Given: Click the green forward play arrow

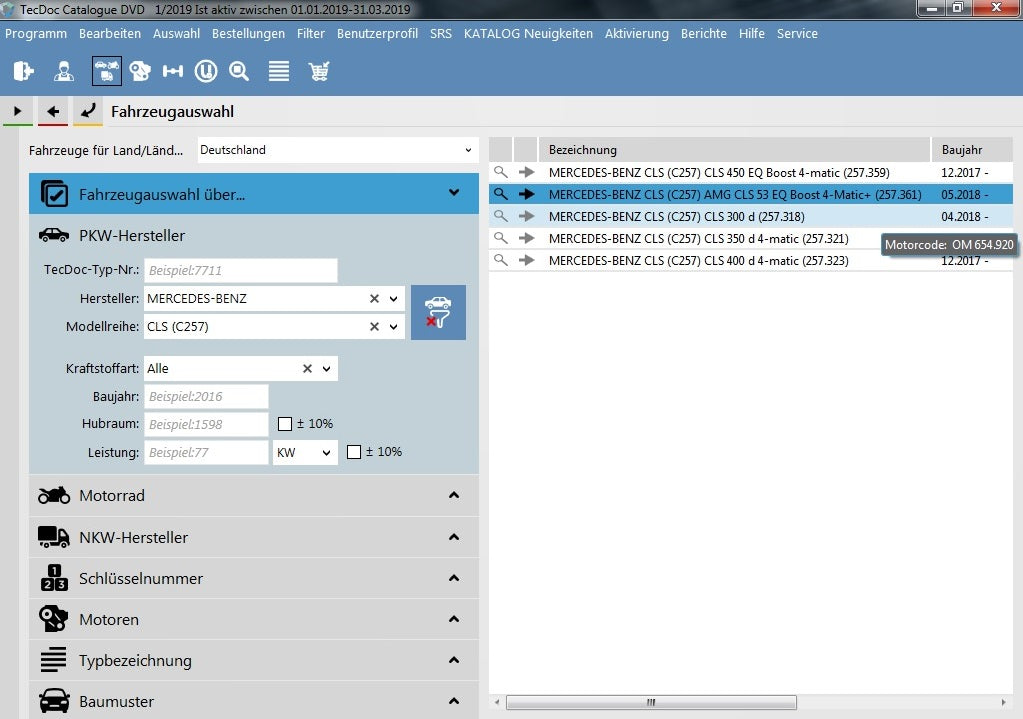Looking at the screenshot, I should pyautogui.click(x=18, y=112).
